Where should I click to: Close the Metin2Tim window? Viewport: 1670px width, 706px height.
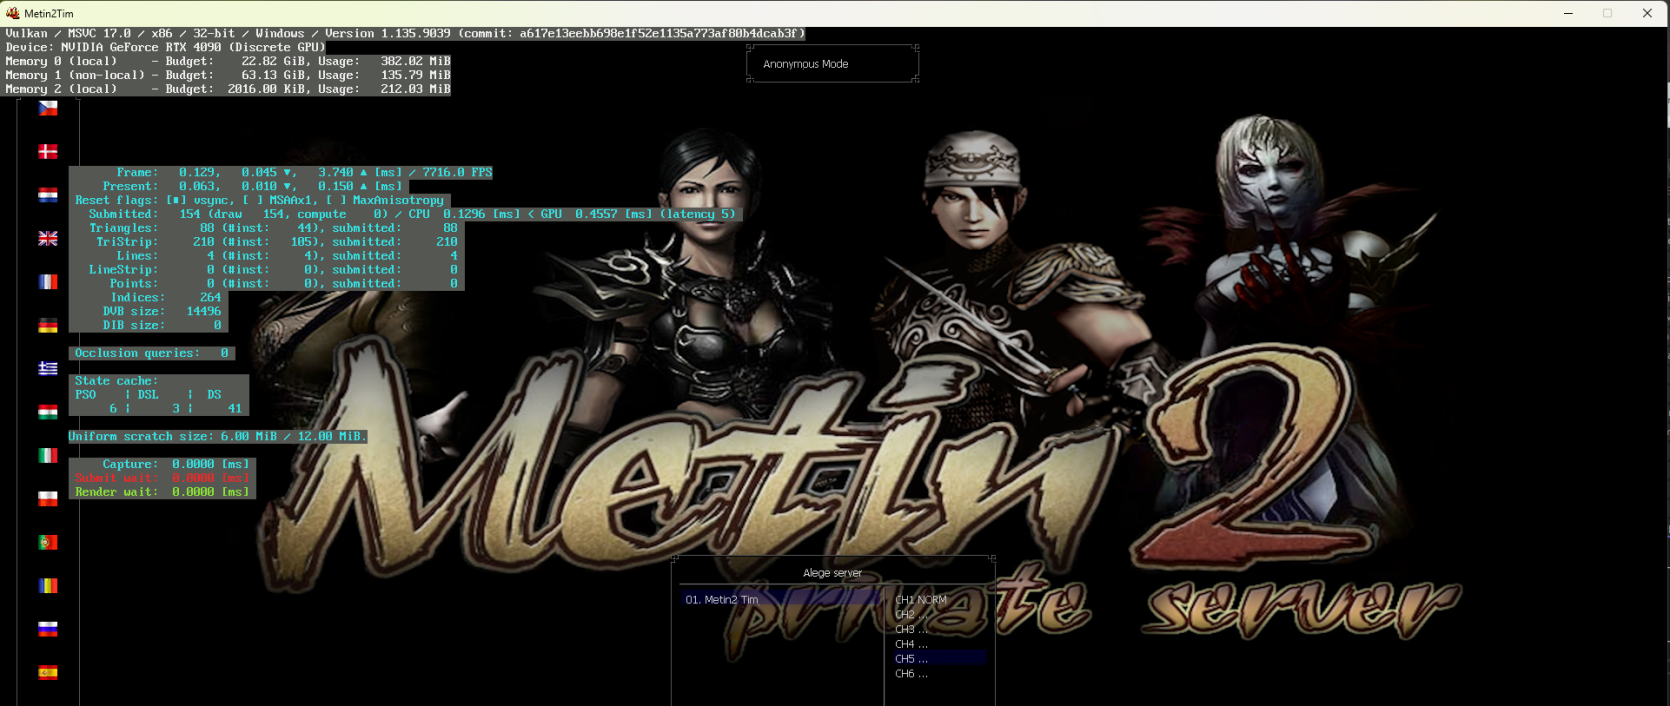(x=1647, y=13)
